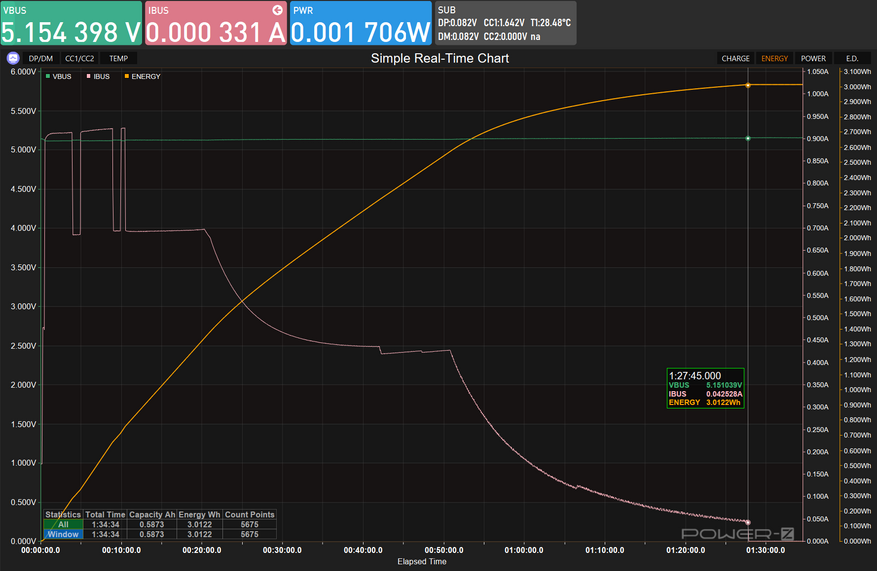Select the All statistics row
Screen dimensions: 877x571
pos(63,524)
